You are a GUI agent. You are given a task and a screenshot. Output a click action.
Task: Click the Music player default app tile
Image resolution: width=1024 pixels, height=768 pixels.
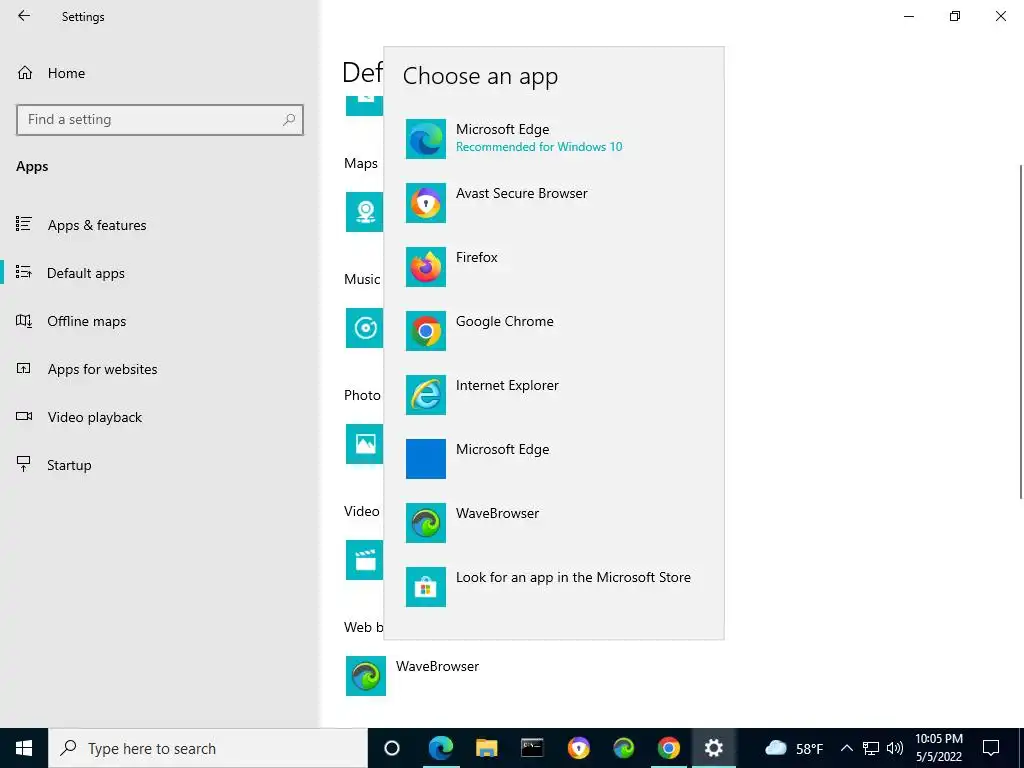point(364,328)
